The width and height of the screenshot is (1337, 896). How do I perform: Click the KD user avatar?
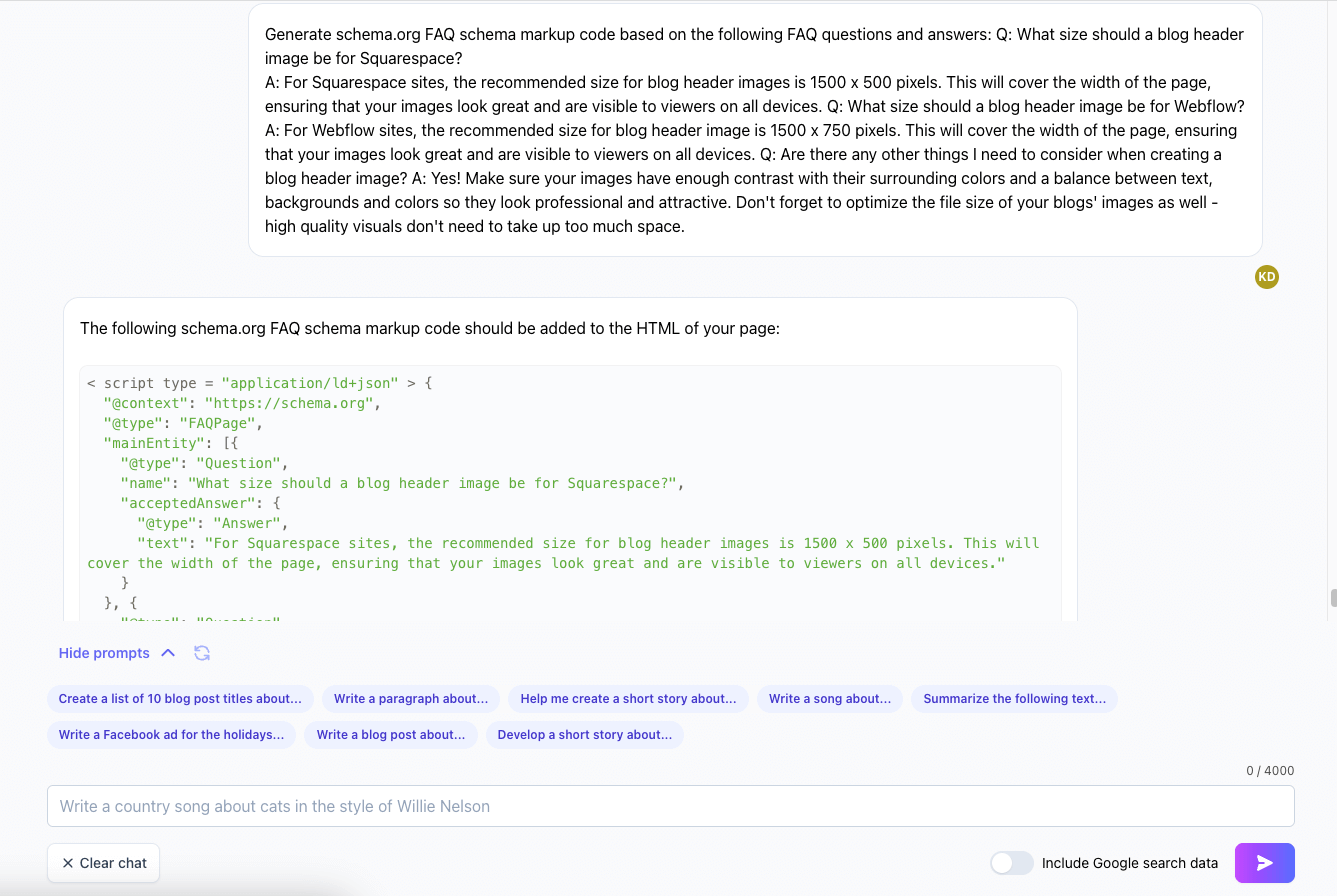[x=1266, y=277]
